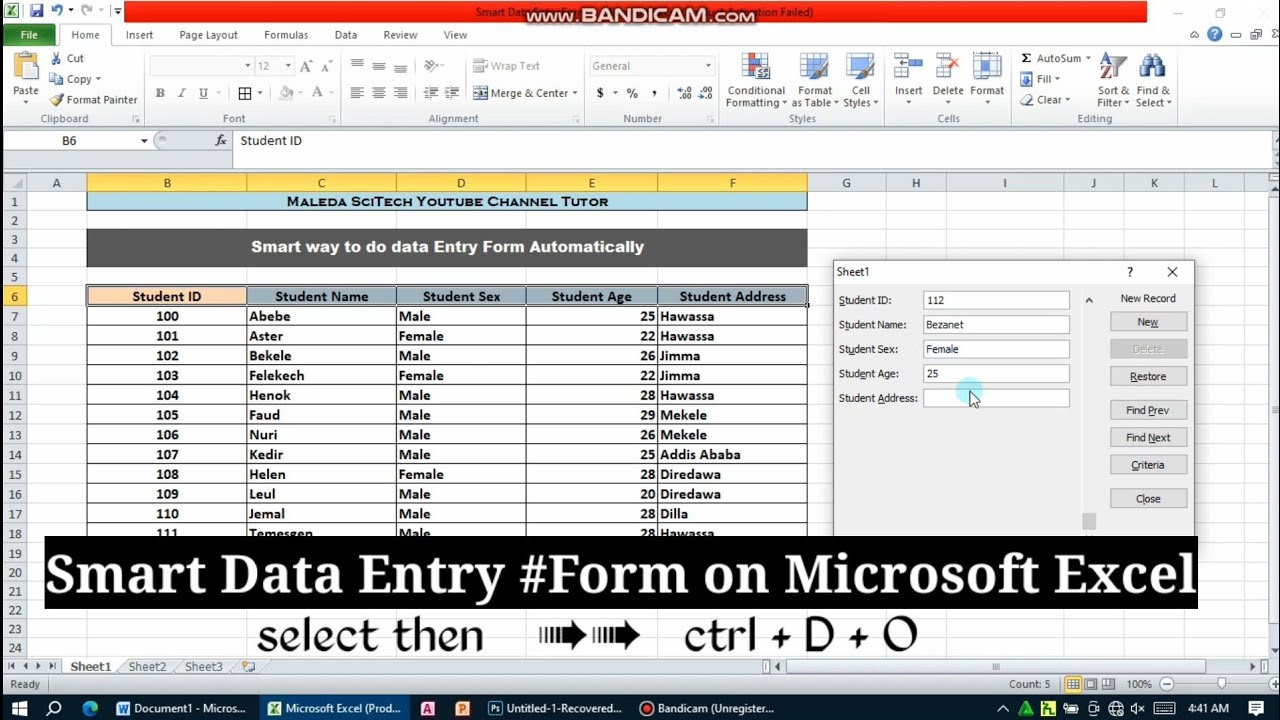Switch to the Data ribbon tab
Image resolution: width=1280 pixels, height=720 pixels.
tap(346, 35)
